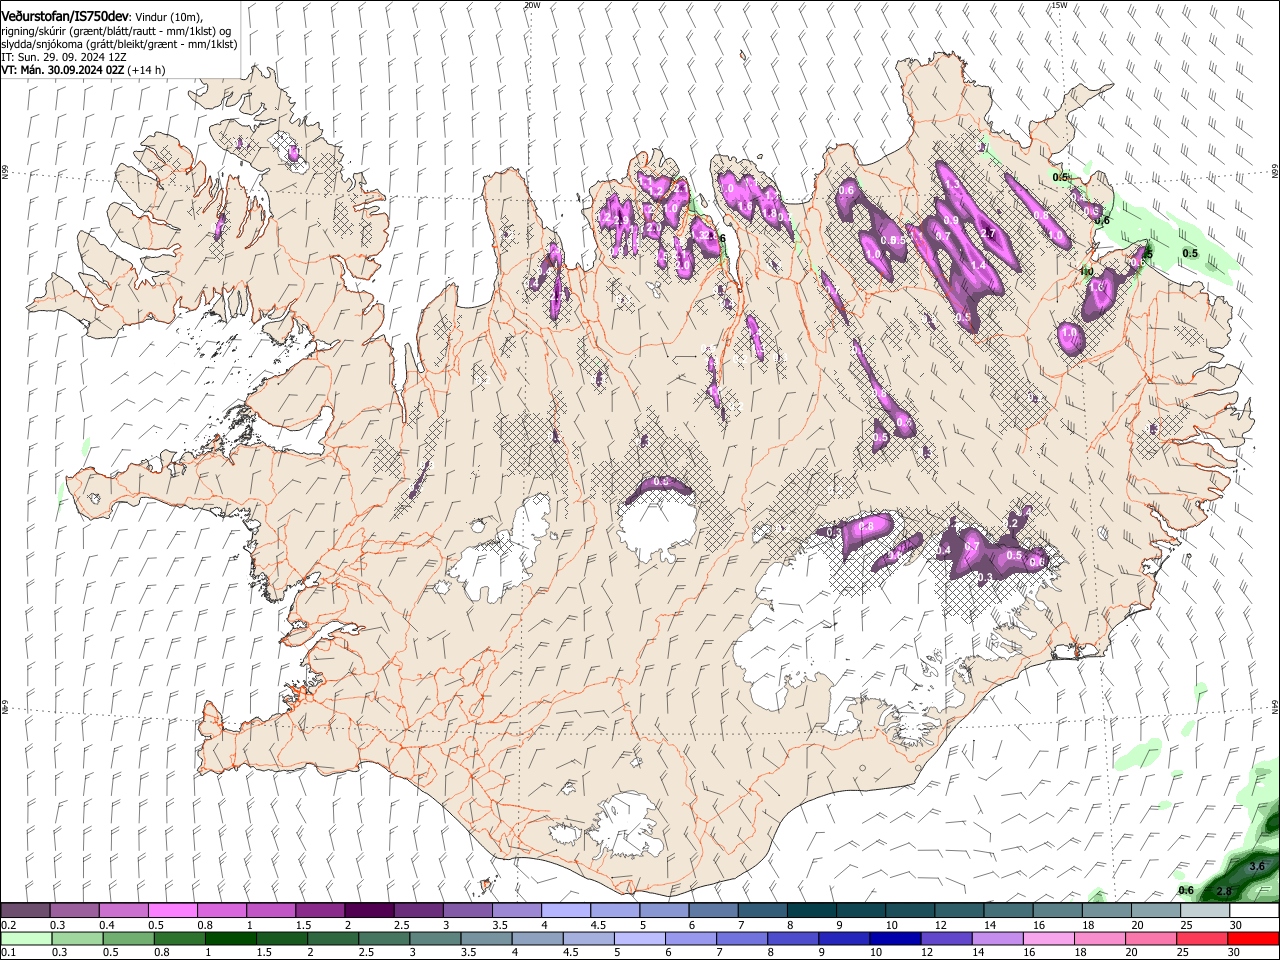The image size is (1280, 960).
Task: Click the 3.6 rainfall value on map
Action: click(x=1258, y=866)
